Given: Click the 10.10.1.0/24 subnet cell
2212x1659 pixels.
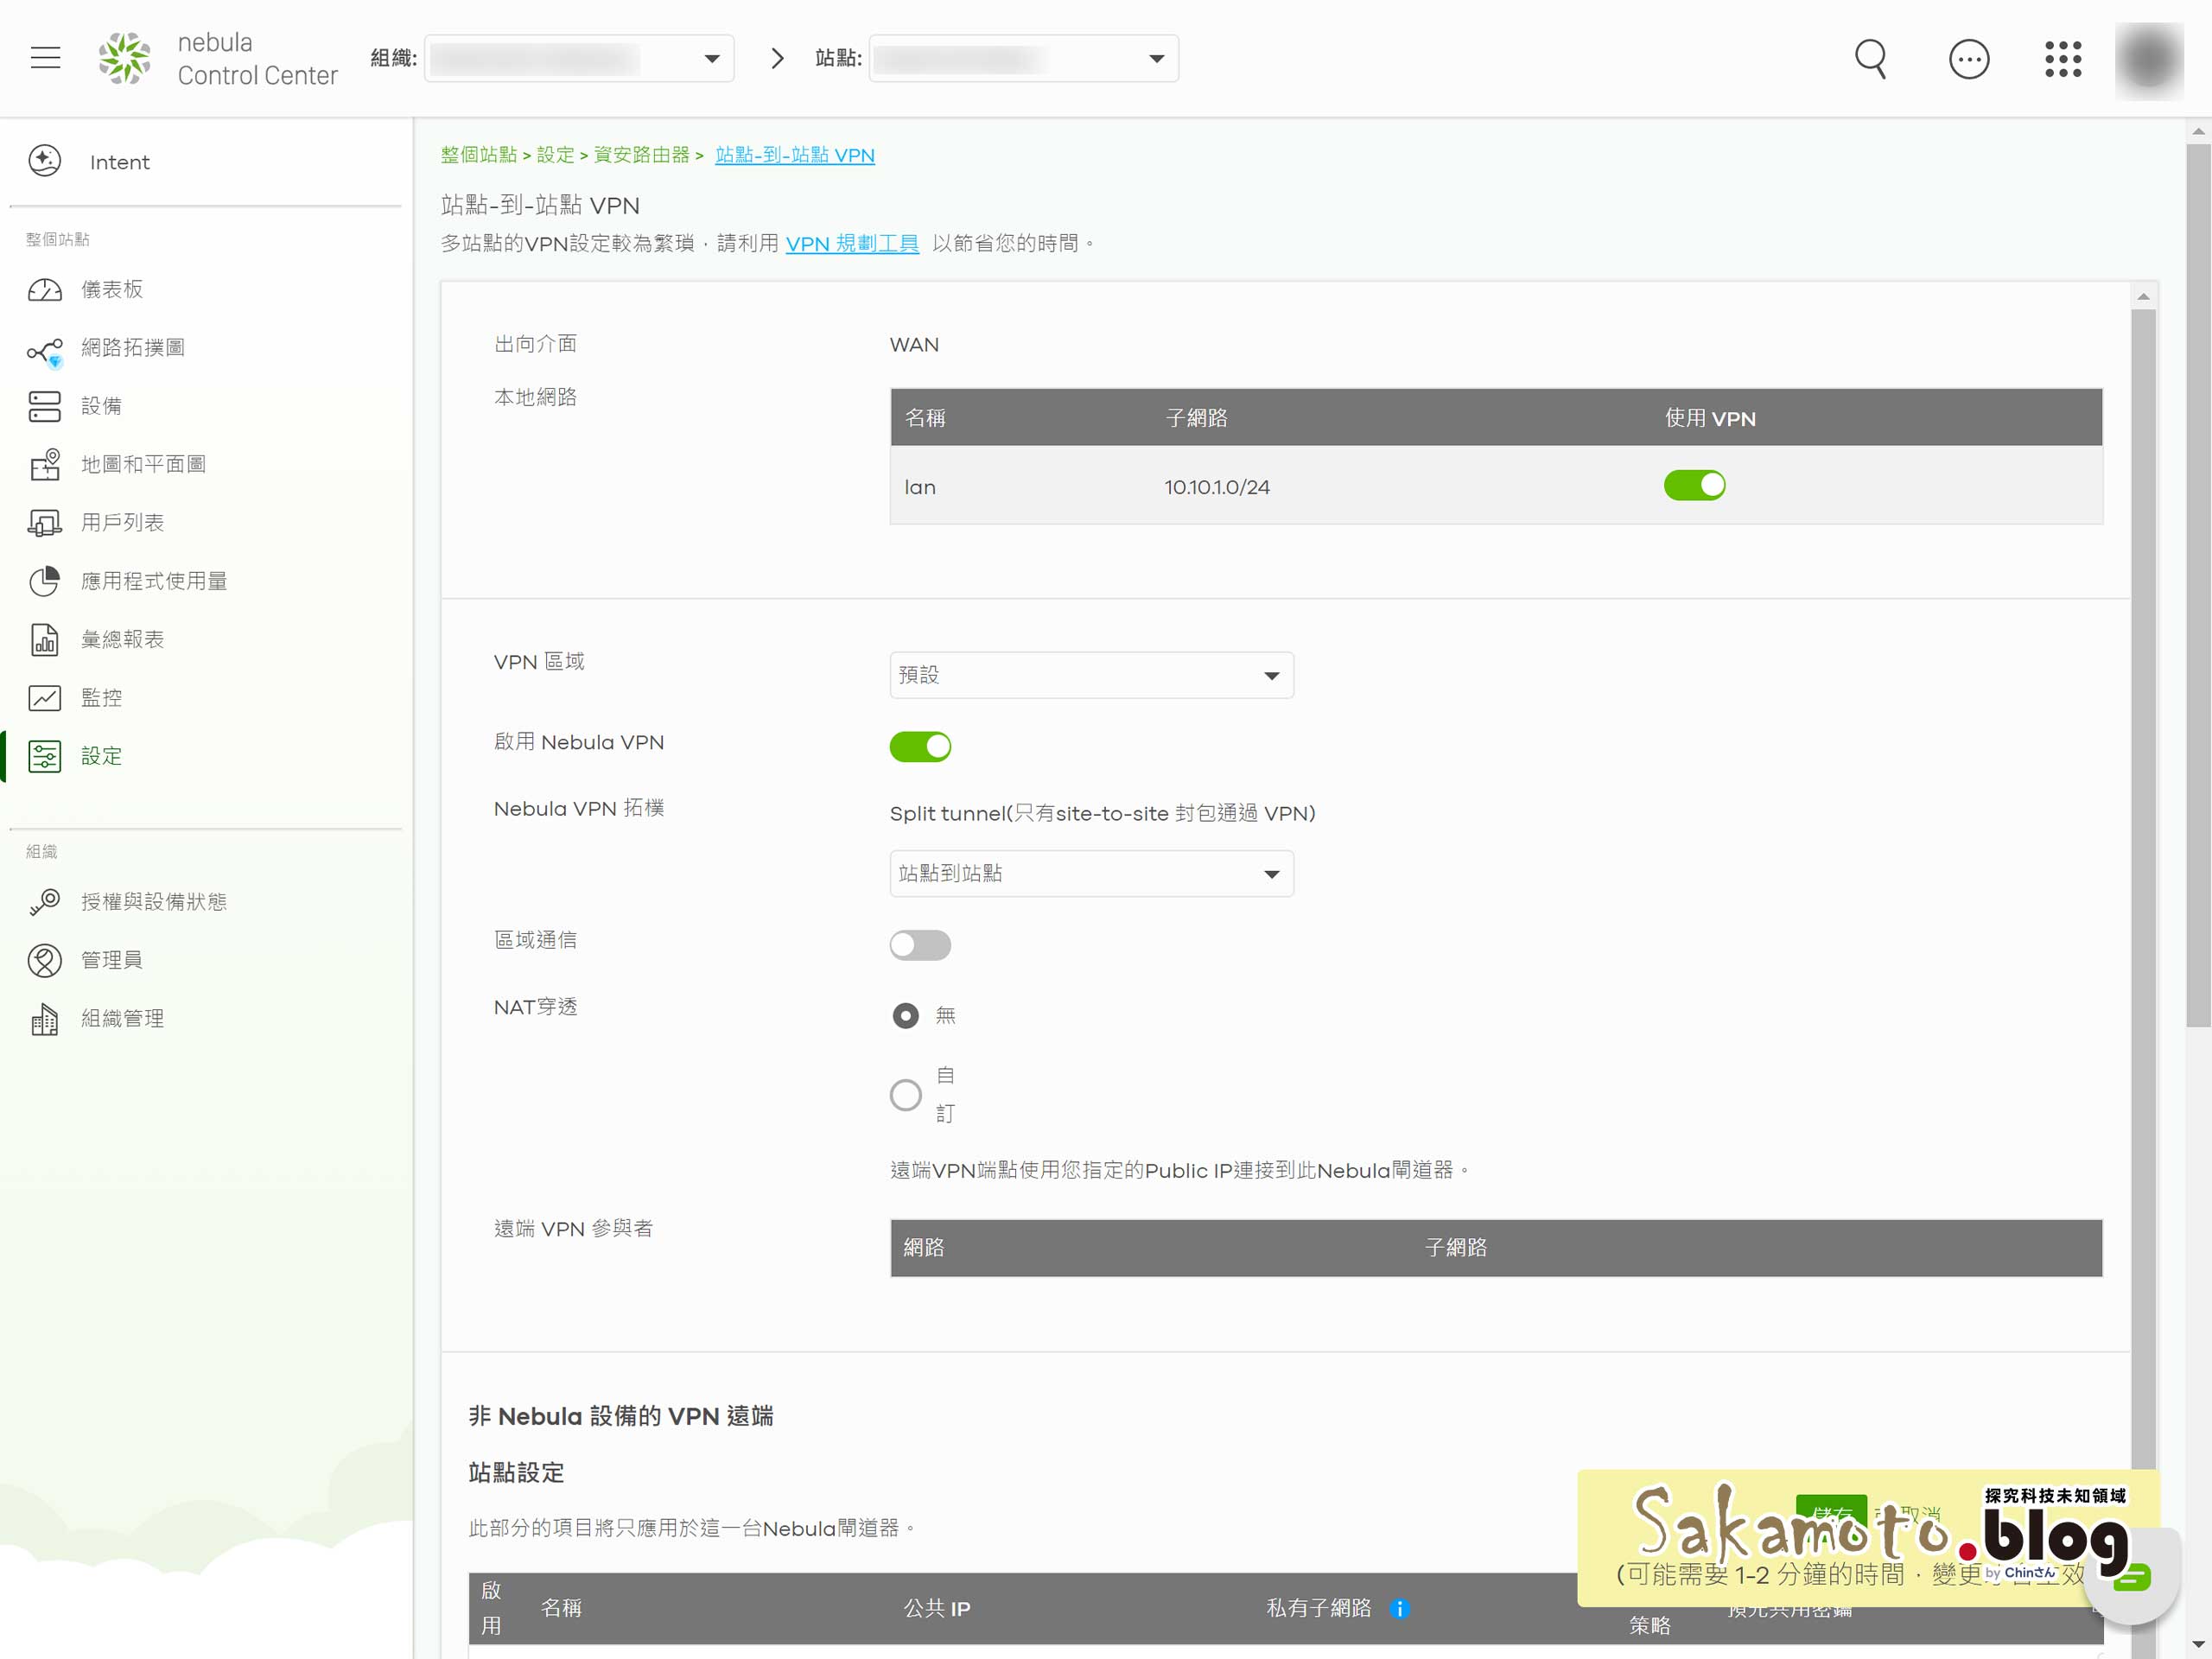Looking at the screenshot, I should tap(1217, 488).
